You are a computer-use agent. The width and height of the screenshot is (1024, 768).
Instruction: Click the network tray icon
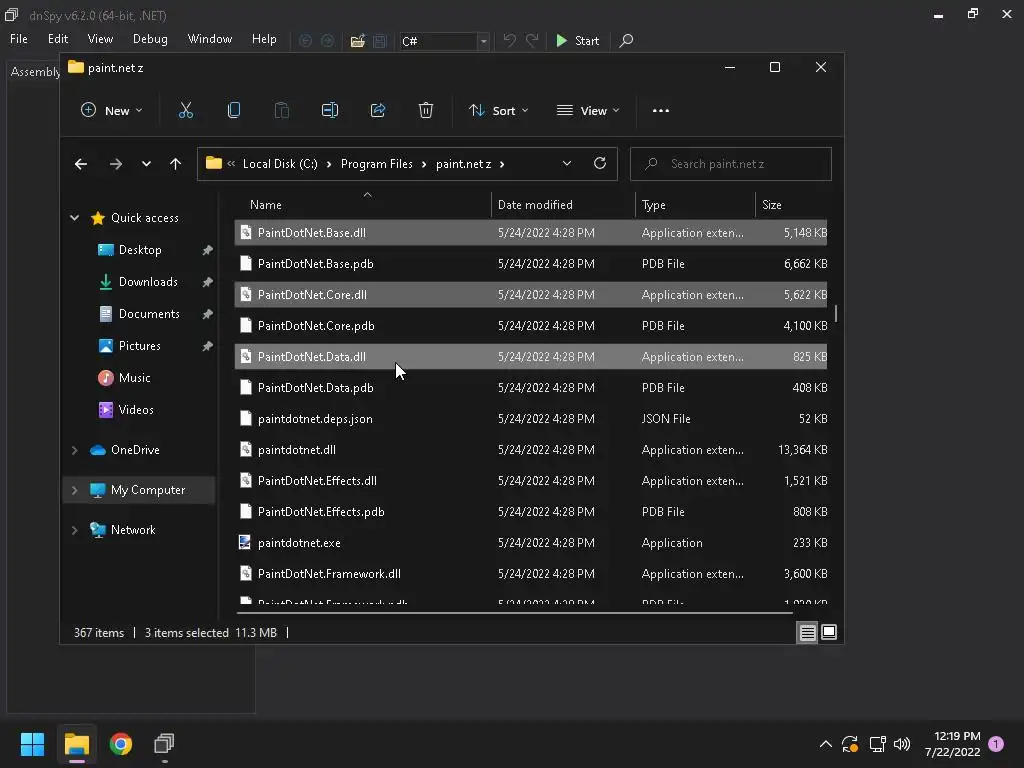877,744
